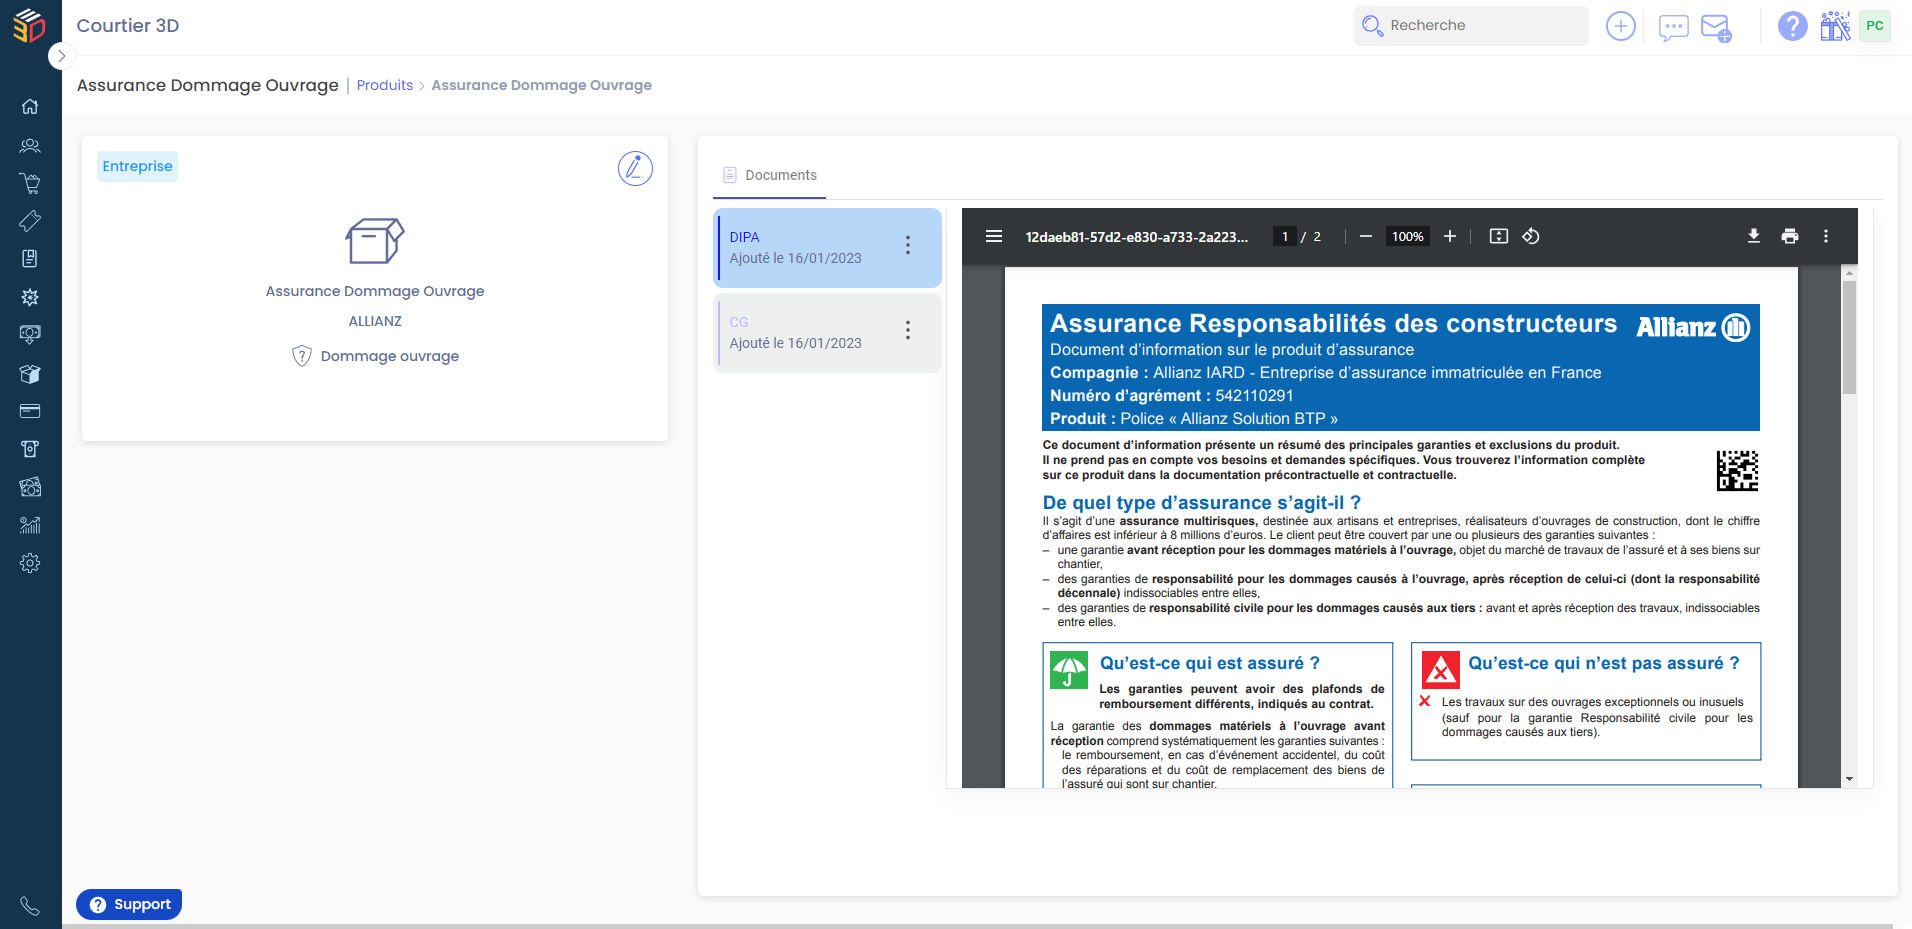Image resolution: width=1912 pixels, height=929 pixels.
Task: Open the PDF viewer more actions menu
Action: (x=1825, y=236)
